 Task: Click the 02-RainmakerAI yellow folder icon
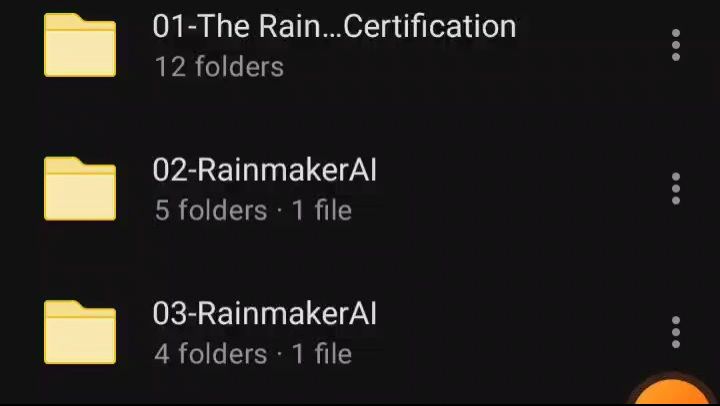tap(80, 188)
